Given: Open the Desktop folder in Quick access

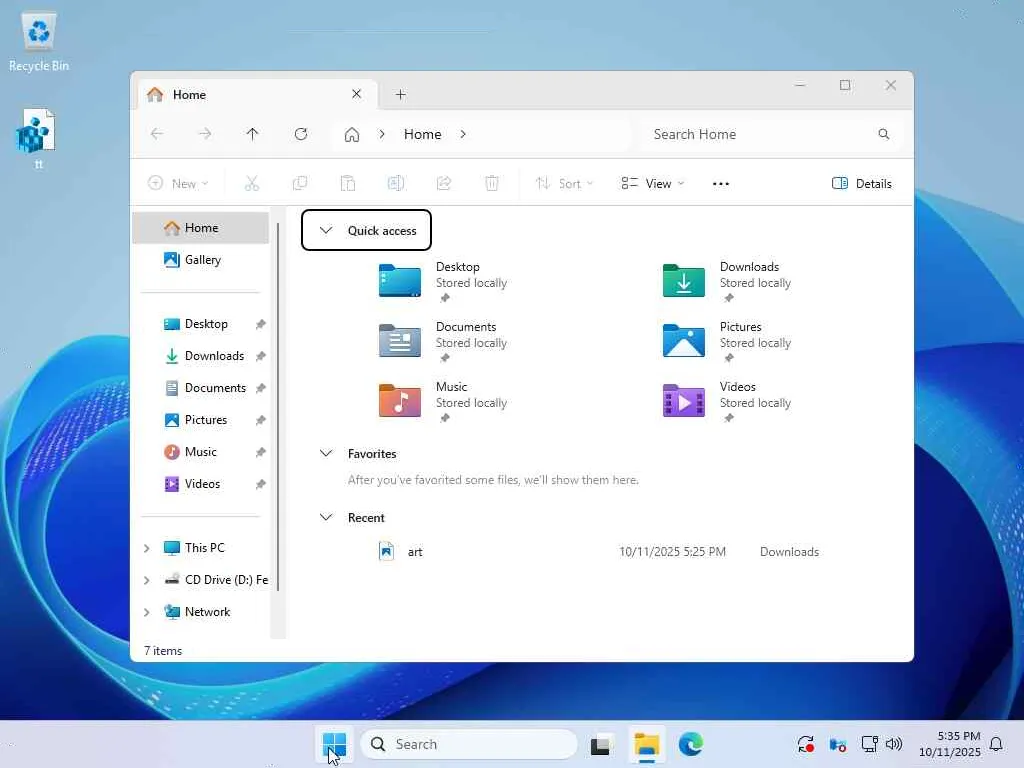Looking at the screenshot, I should (x=400, y=281).
